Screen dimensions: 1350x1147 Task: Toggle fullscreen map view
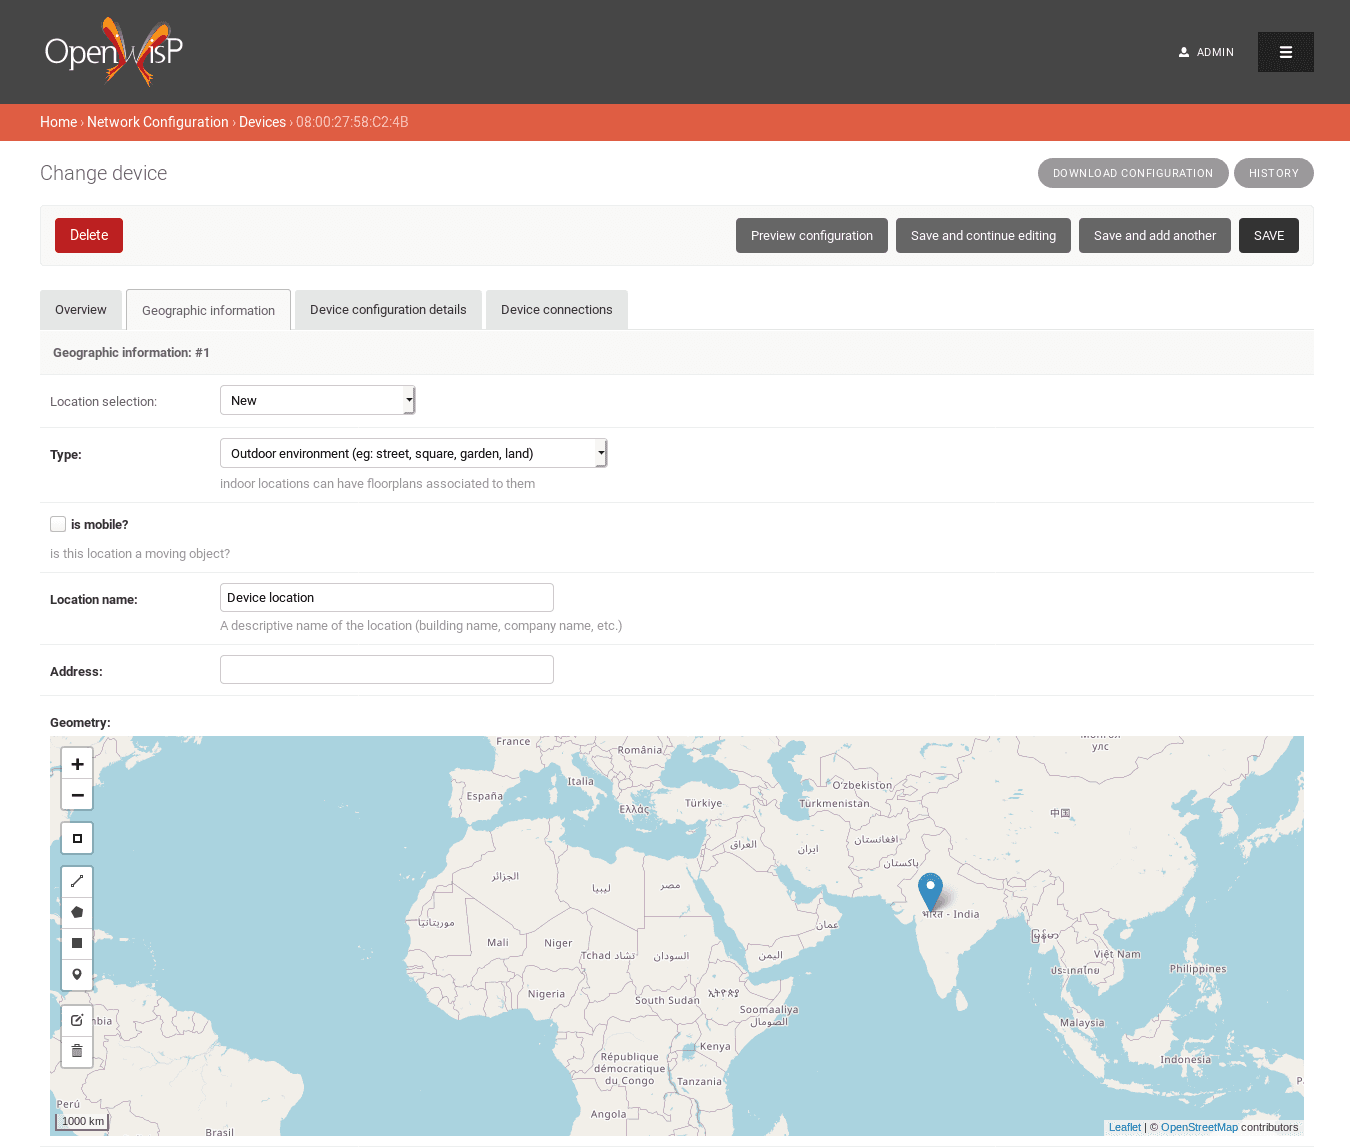(x=77, y=838)
